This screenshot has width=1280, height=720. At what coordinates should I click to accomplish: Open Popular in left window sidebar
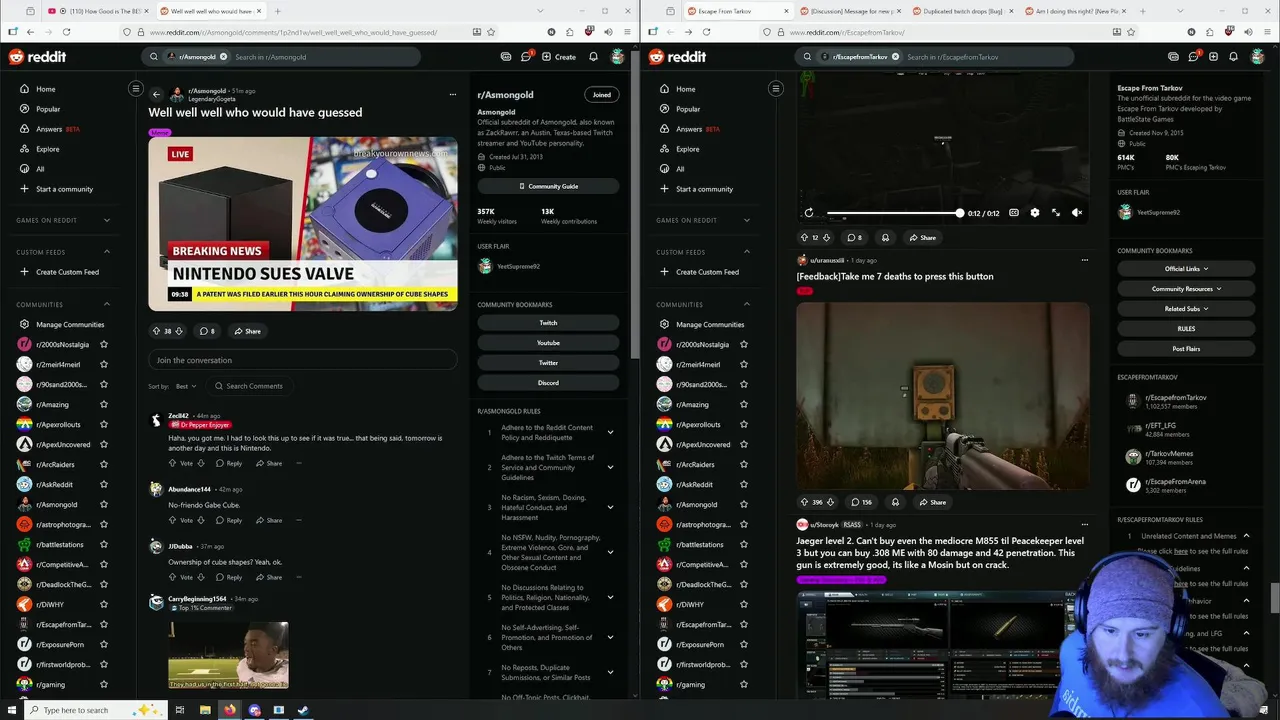coord(48,109)
